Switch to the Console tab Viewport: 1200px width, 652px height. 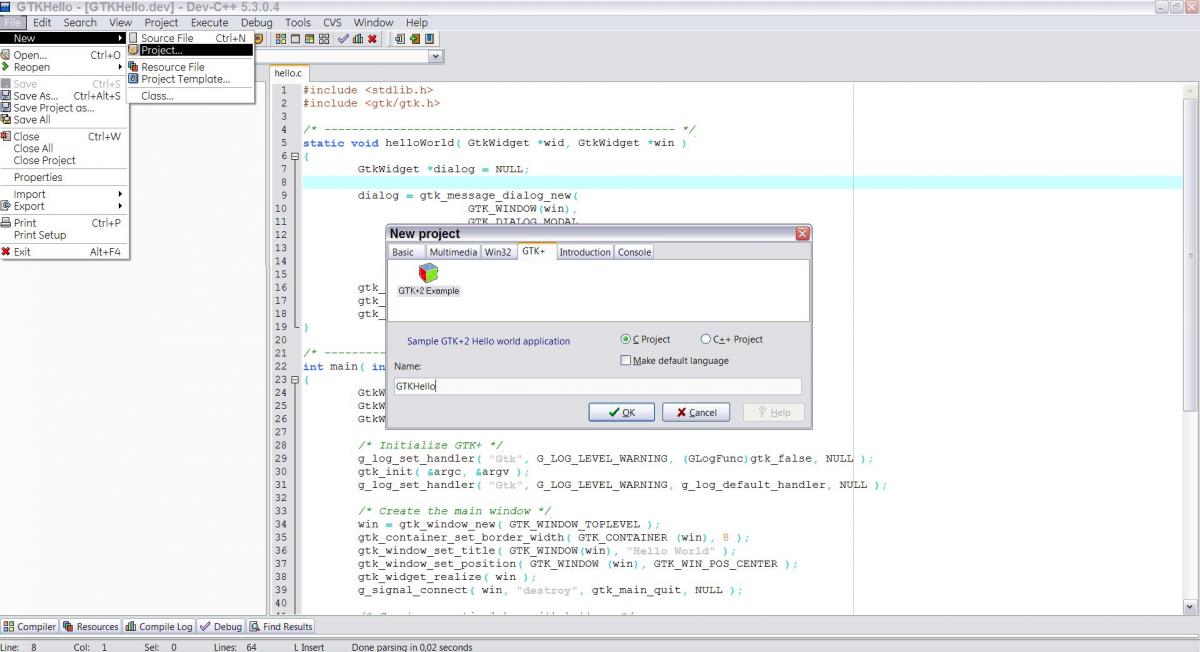(x=634, y=252)
